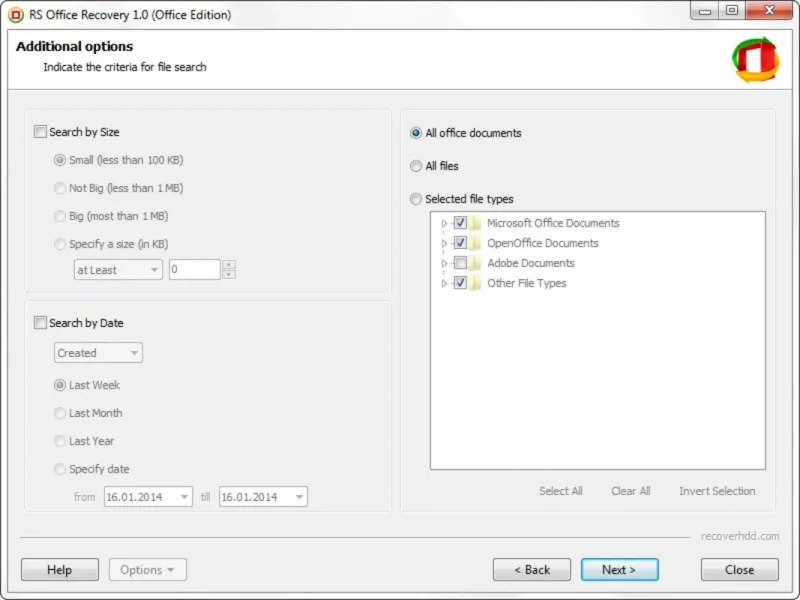Click the Other File Types folder icon
The image size is (800, 600).
(475, 283)
